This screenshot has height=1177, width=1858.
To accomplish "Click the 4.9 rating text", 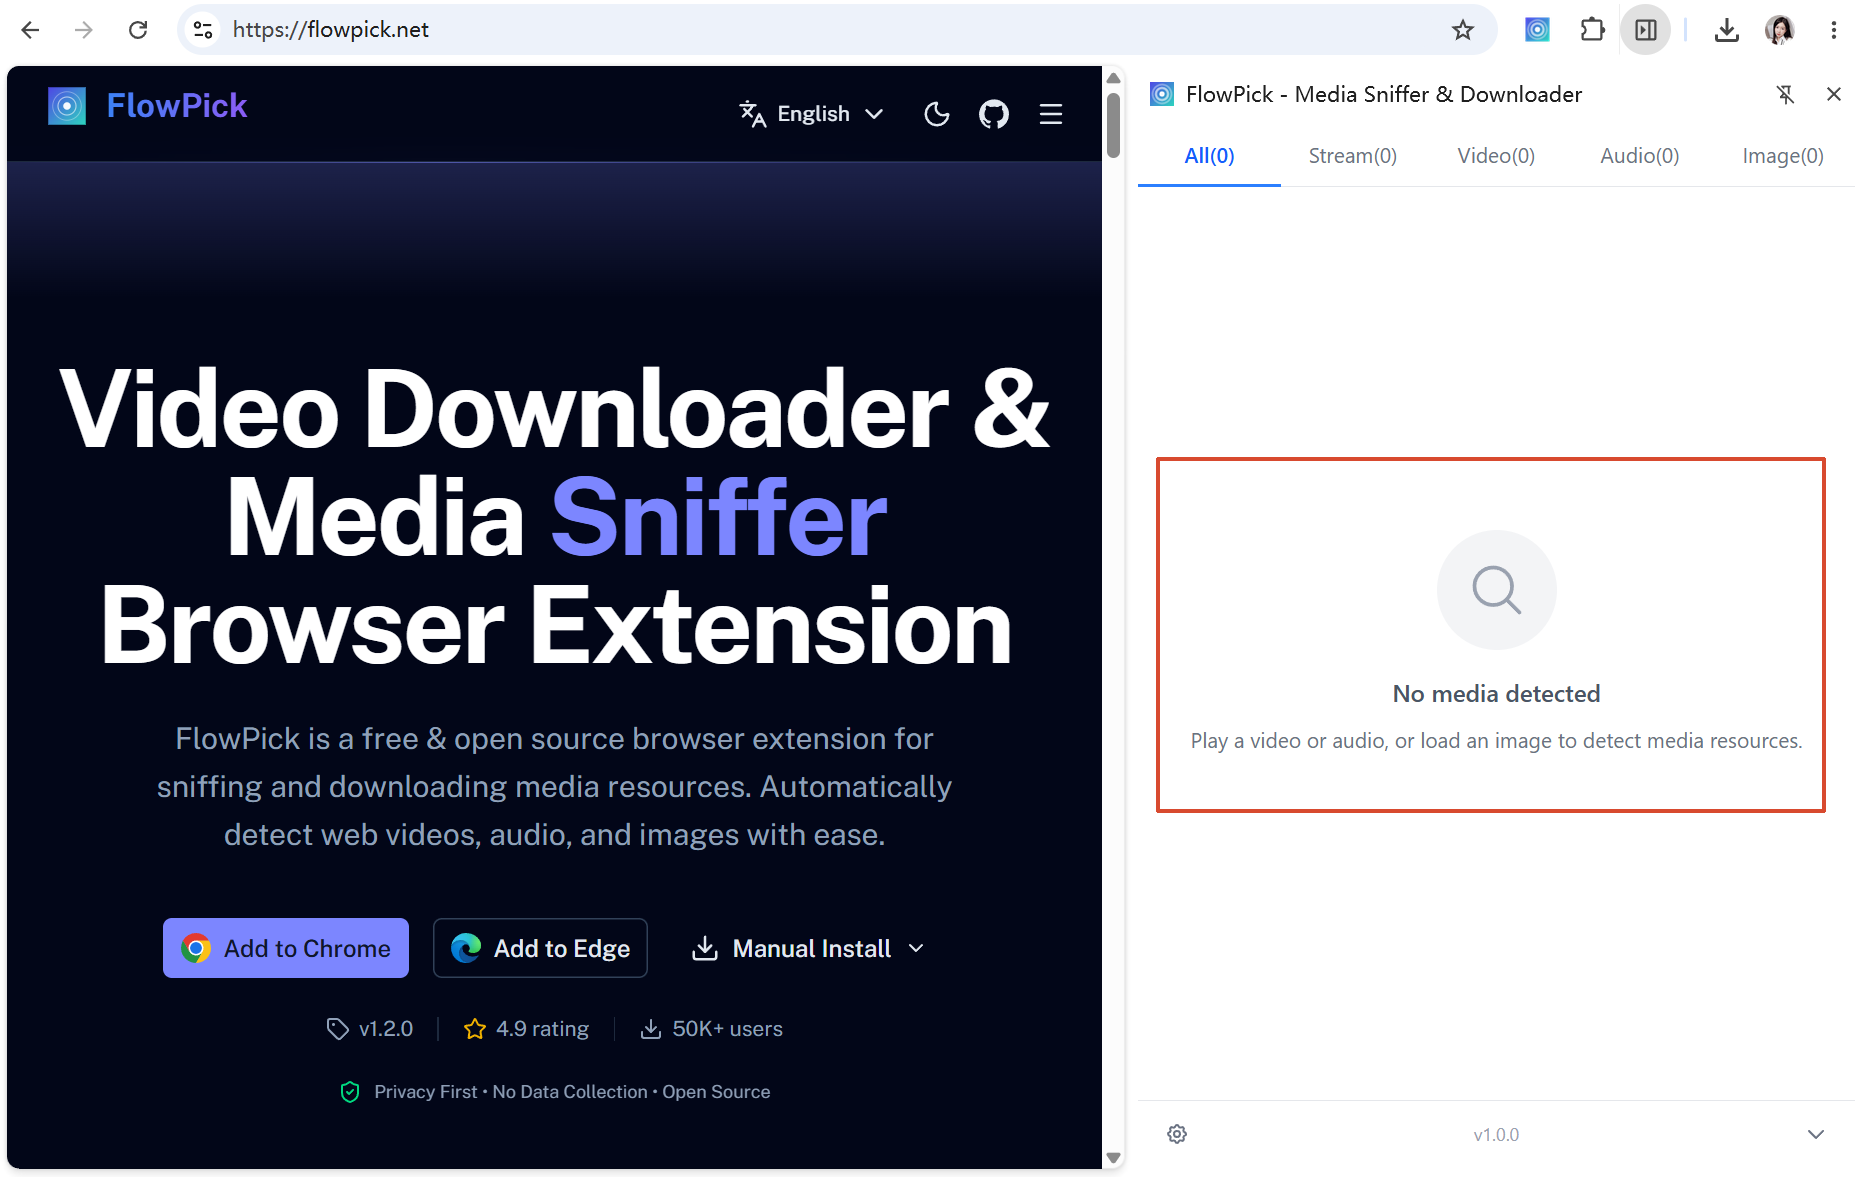I will pyautogui.click(x=543, y=1029).
